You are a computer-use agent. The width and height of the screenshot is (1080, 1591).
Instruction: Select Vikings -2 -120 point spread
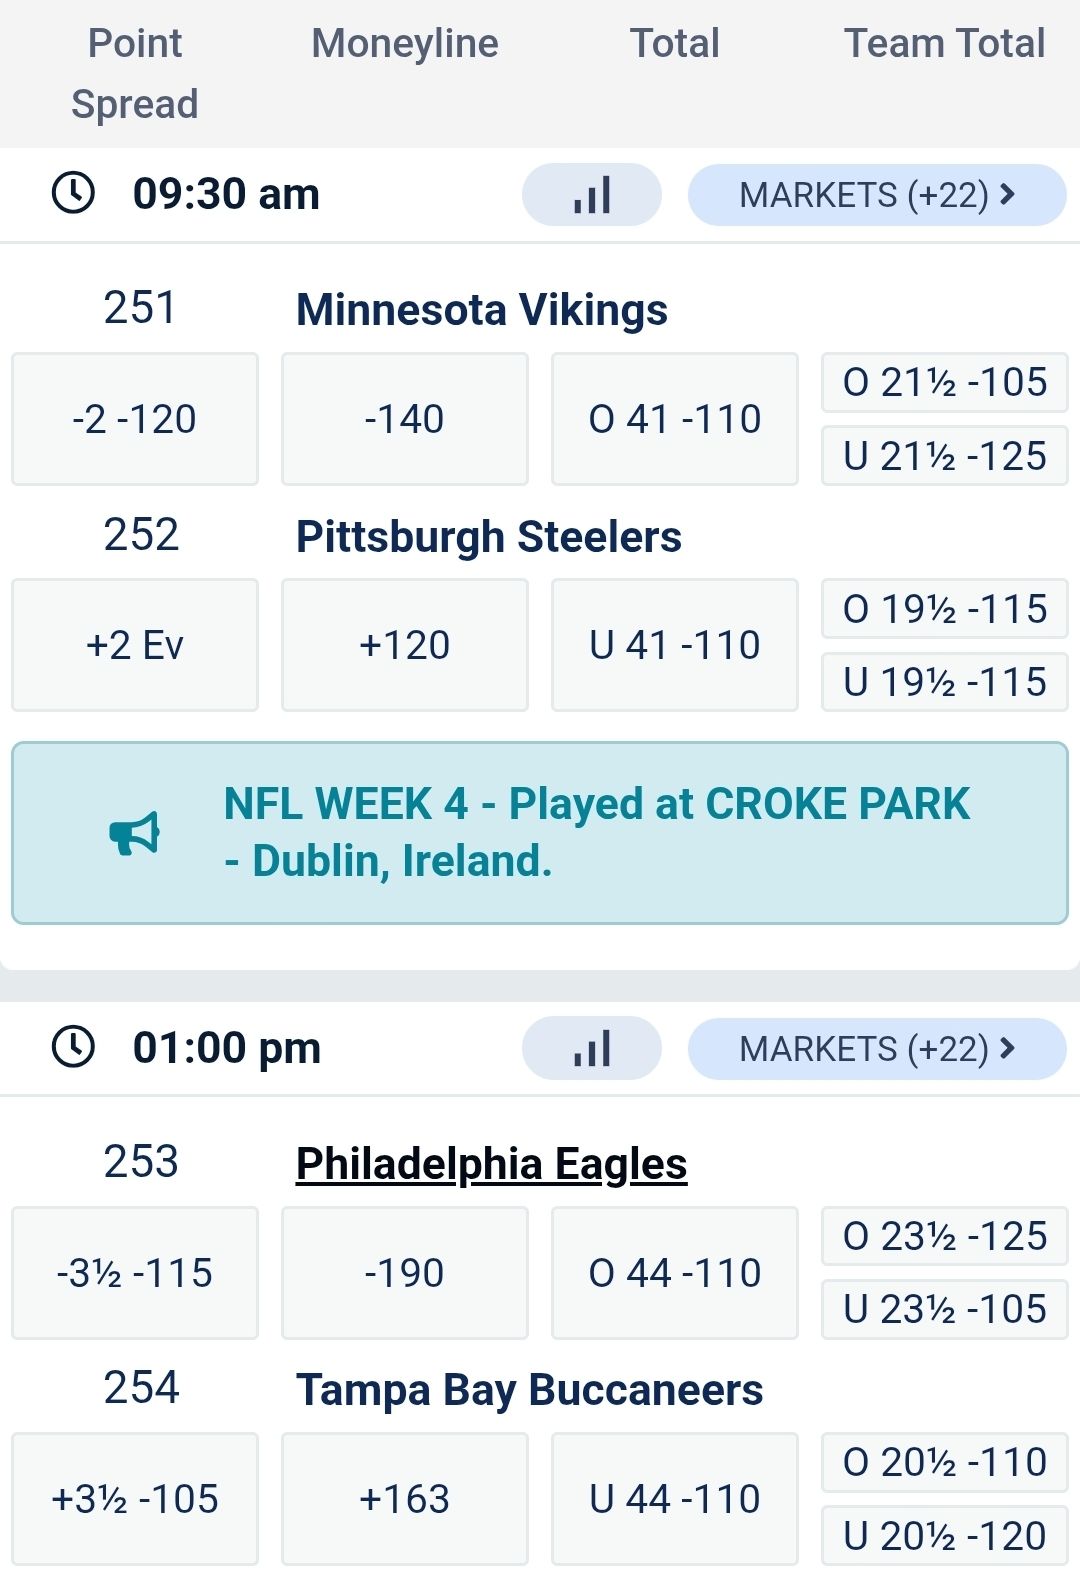coord(135,419)
